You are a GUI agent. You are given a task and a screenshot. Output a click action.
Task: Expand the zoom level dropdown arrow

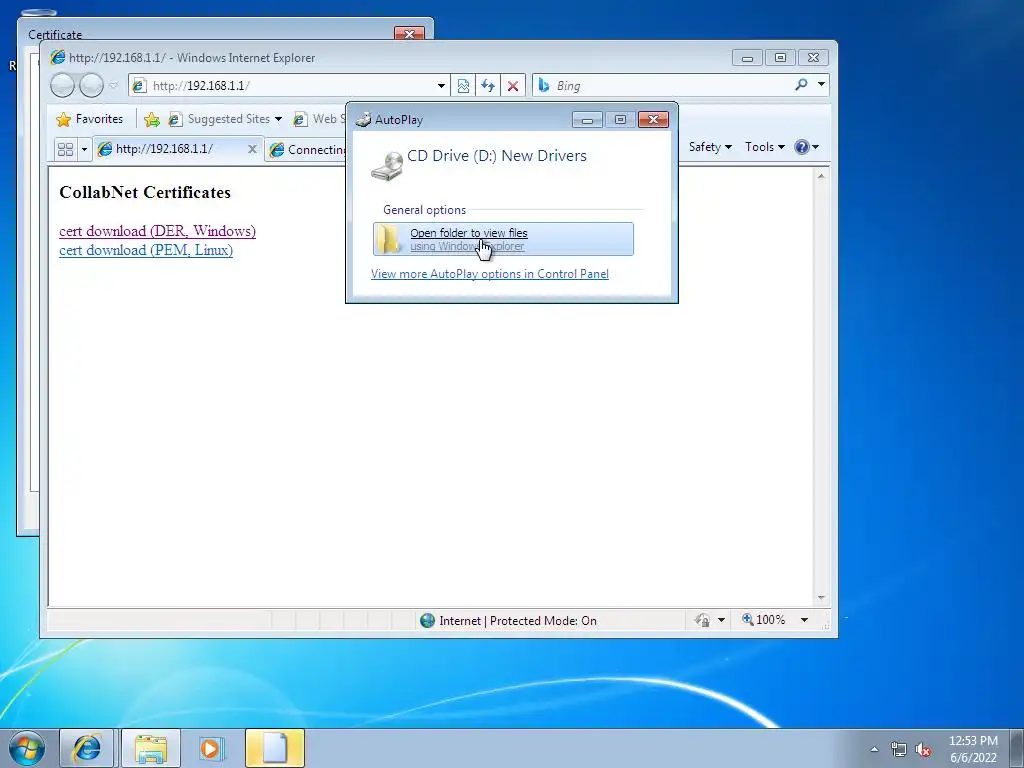(805, 620)
